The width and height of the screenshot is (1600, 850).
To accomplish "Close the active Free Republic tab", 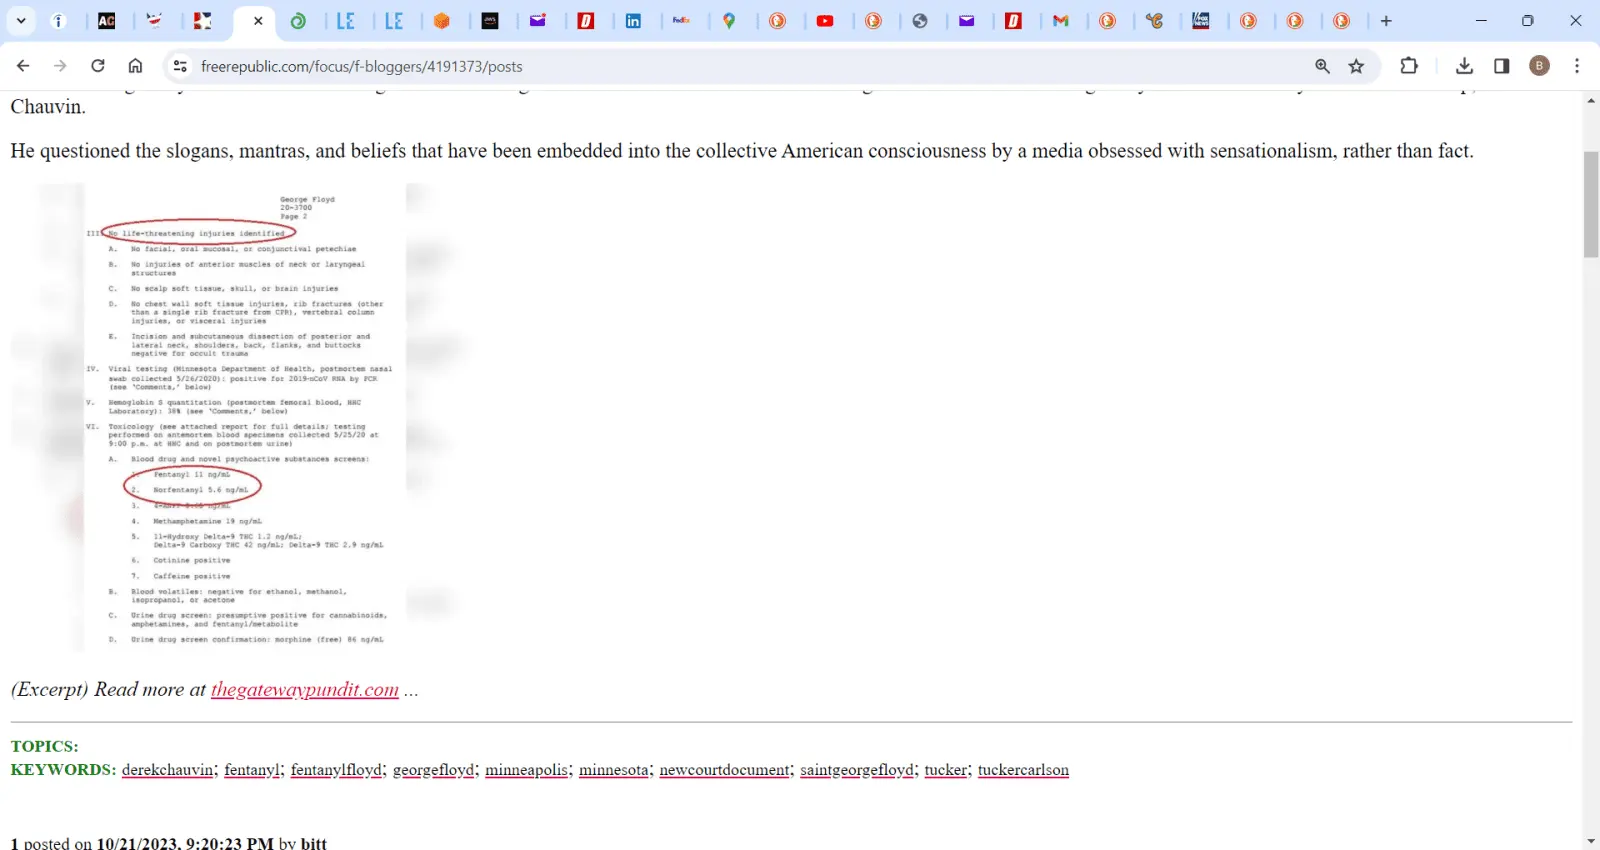I will (258, 21).
